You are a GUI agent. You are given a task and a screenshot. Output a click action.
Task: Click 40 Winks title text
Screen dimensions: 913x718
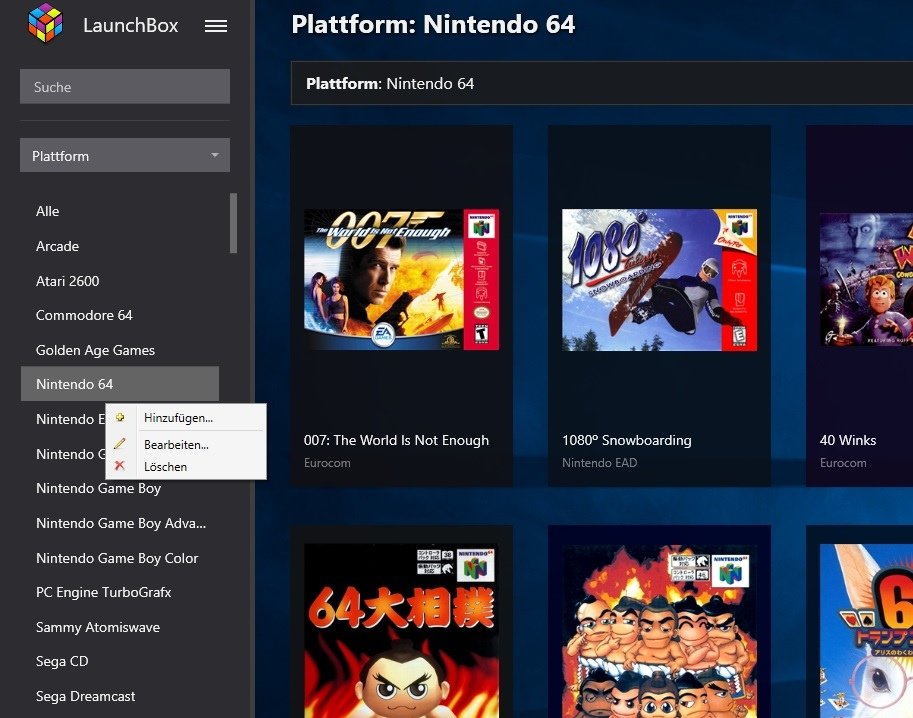click(x=848, y=440)
